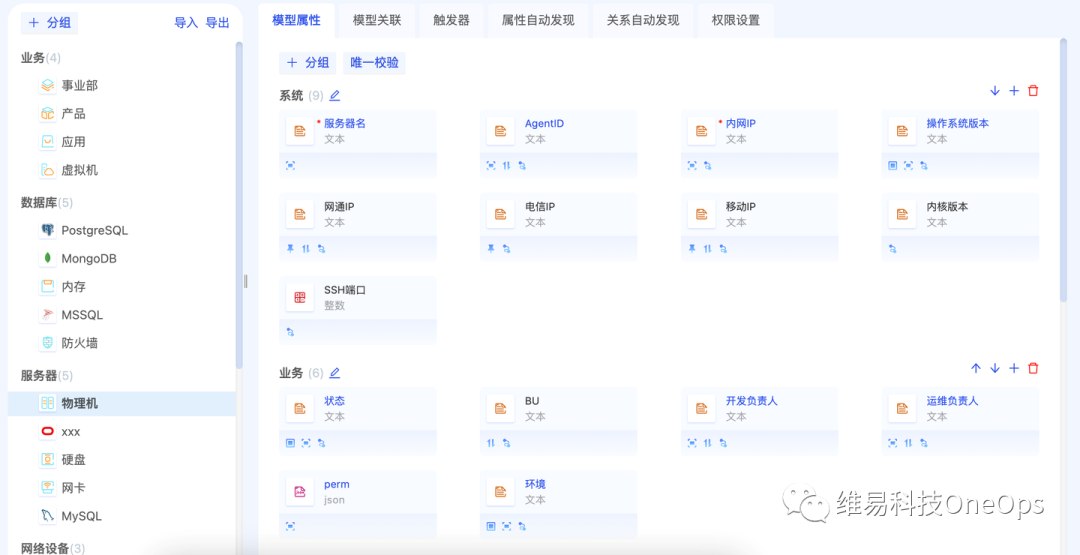This screenshot has width=1080, height=555.
Task: Click the 防火墙 shield icon
Action: pos(48,343)
